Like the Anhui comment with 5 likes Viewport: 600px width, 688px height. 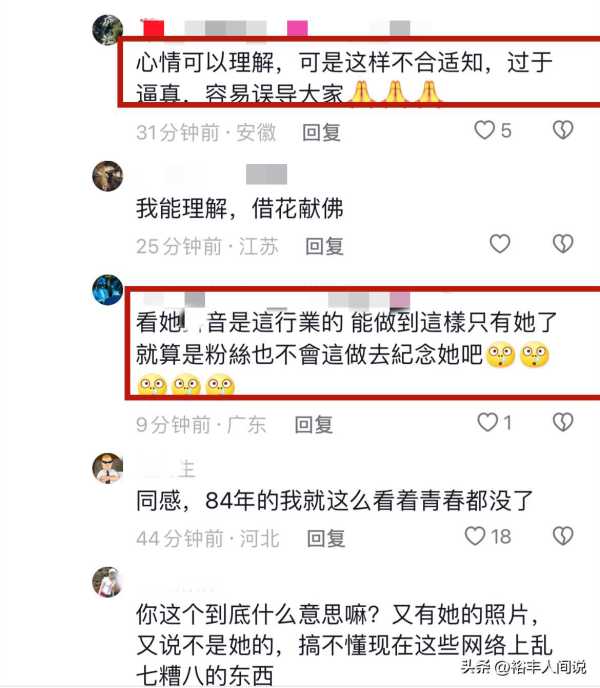(485, 130)
